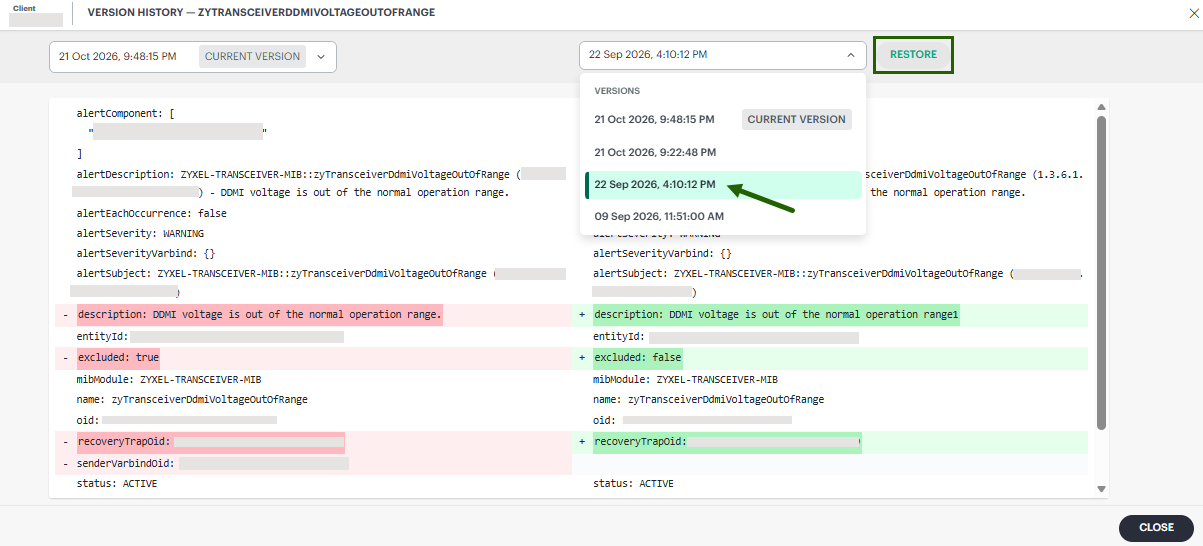Select version 21 Oct 2026, 9:22:48 PM
This screenshot has width=1203, height=546.
coord(722,152)
